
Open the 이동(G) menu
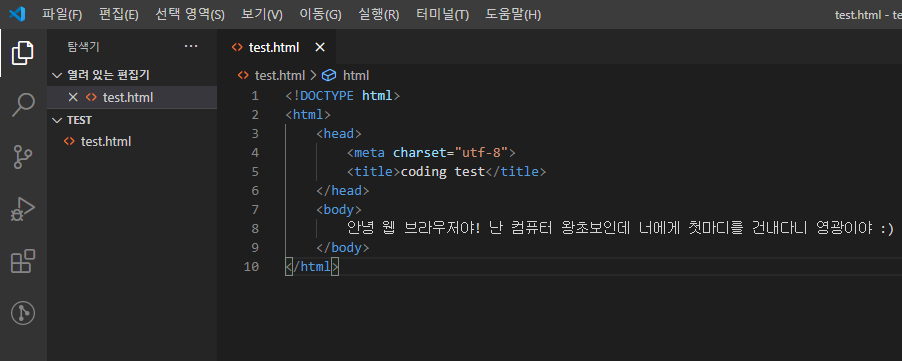[x=320, y=15]
